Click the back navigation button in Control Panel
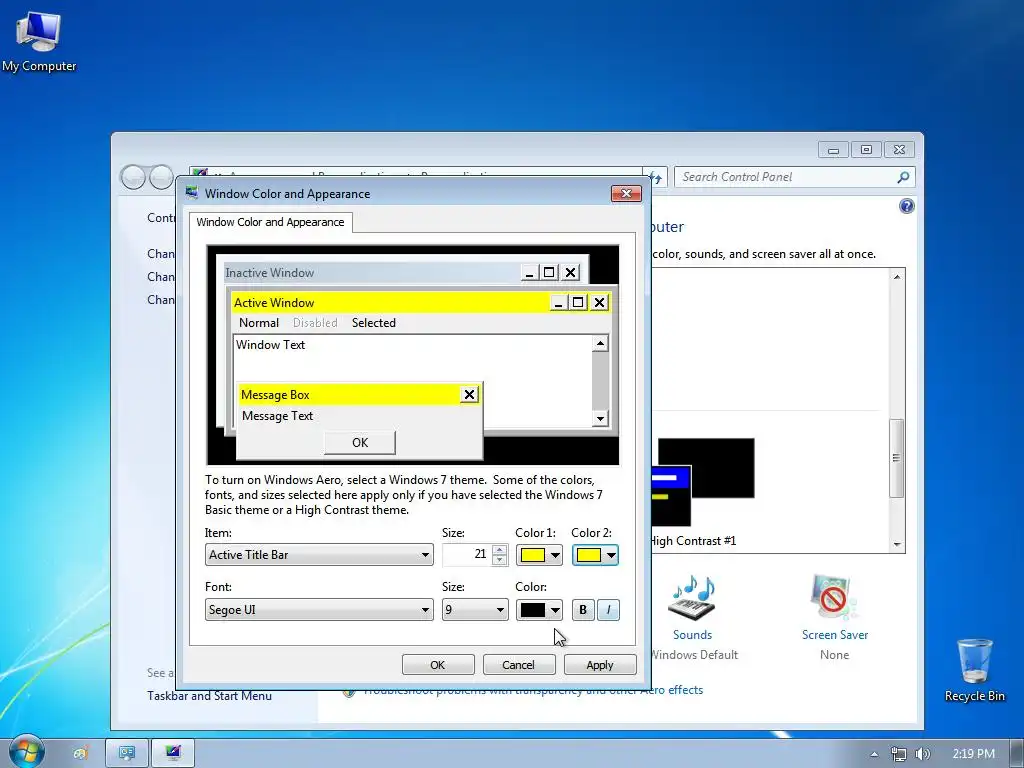Image resolution: width=1024 pixels, height=768 pixels. click(133, 177)
